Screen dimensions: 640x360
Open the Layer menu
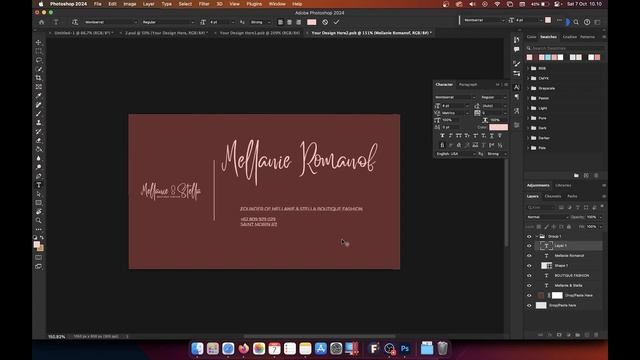tap(149, 4)
